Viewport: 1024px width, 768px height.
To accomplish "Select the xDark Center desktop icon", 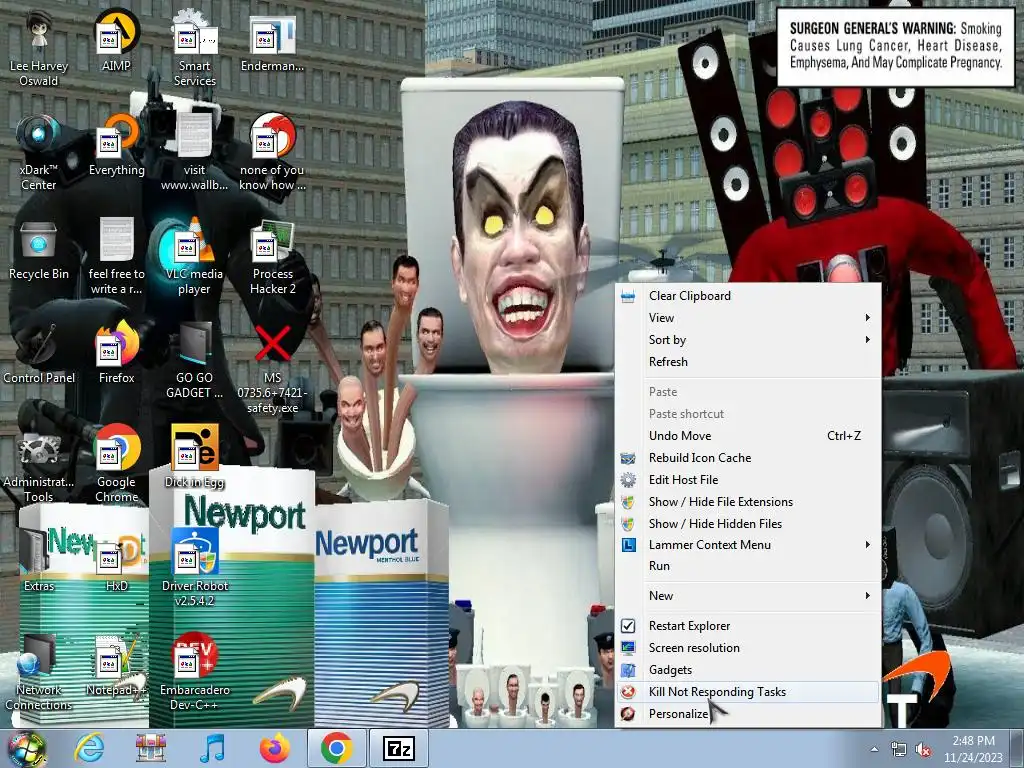I will click(x=39, y=153).
